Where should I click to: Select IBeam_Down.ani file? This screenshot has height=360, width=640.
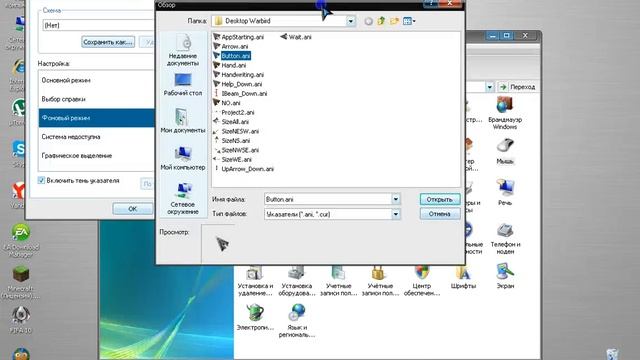tap(240, 93)
